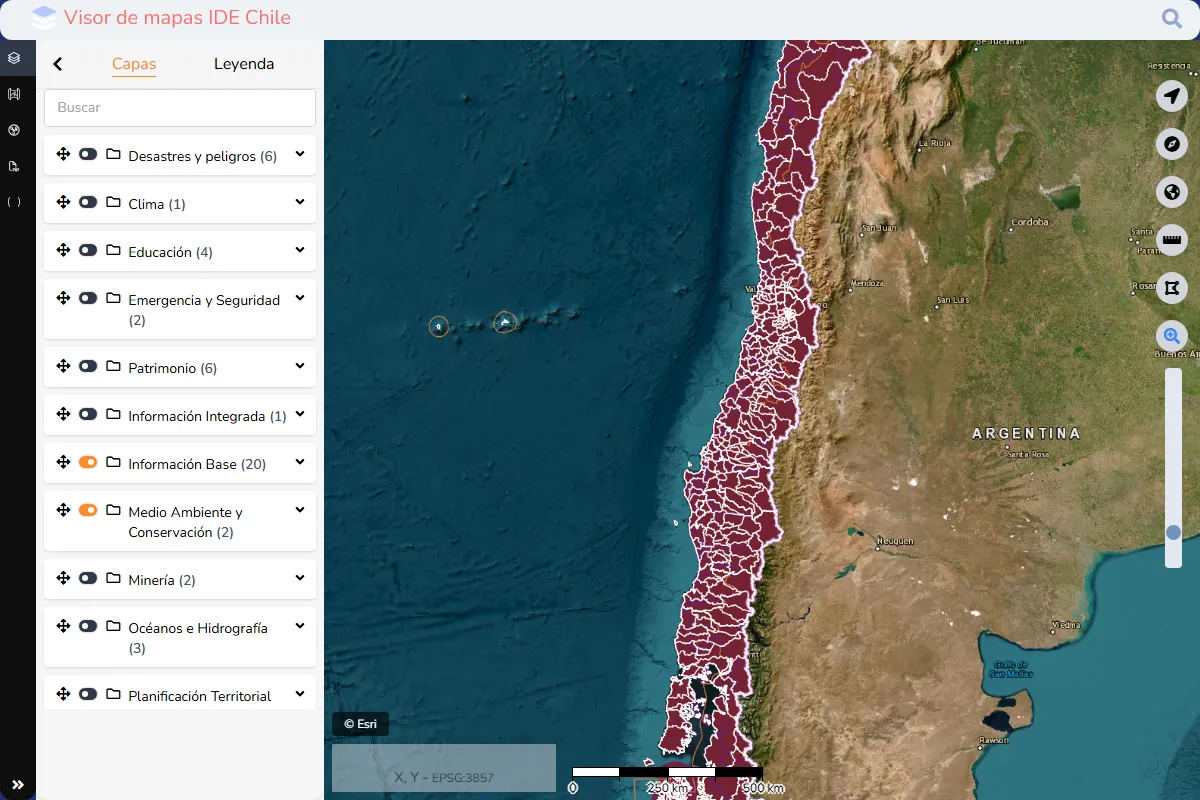Expand Planificación Territorial chevron
This screenshot has height=800, width=1200.
pos(300,694)
